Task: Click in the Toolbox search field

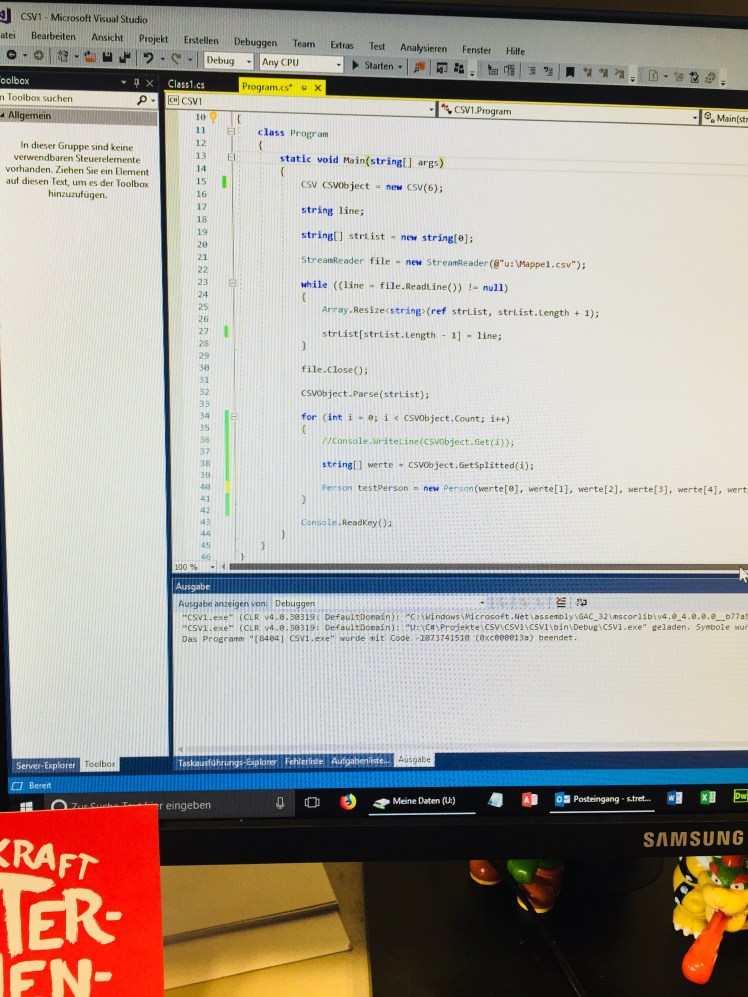Action: tap(65, 99)
